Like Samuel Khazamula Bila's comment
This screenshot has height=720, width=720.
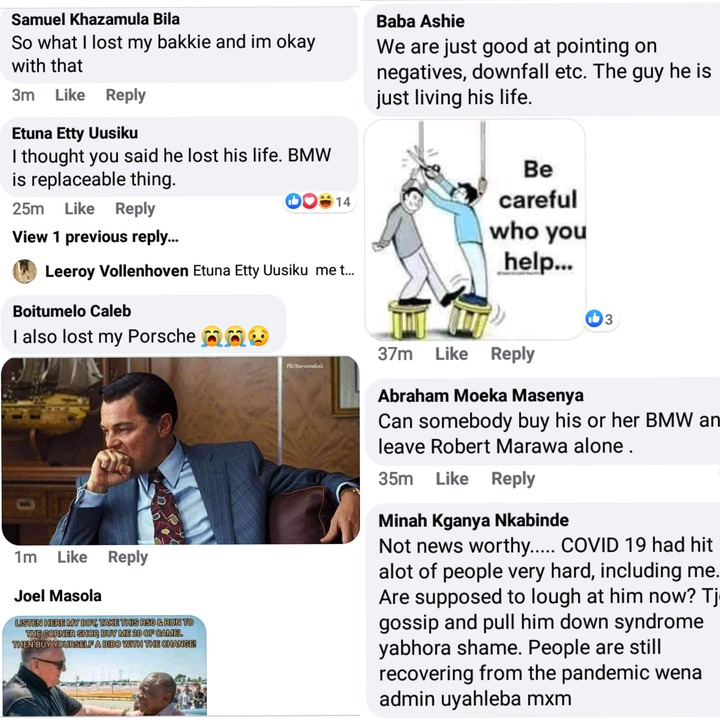tap(70, 95)
